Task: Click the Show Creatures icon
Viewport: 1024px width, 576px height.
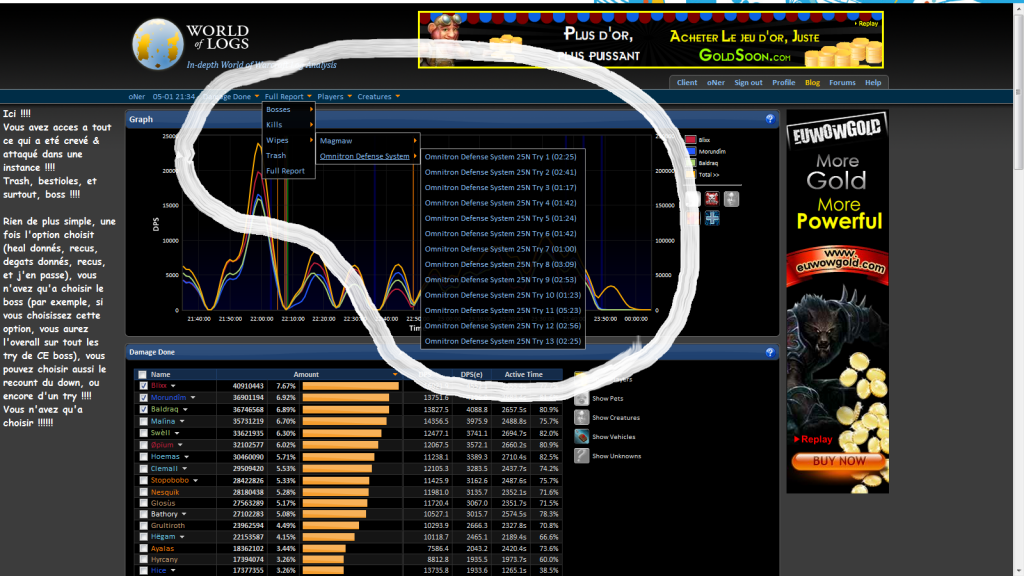Action: (581, 417)
